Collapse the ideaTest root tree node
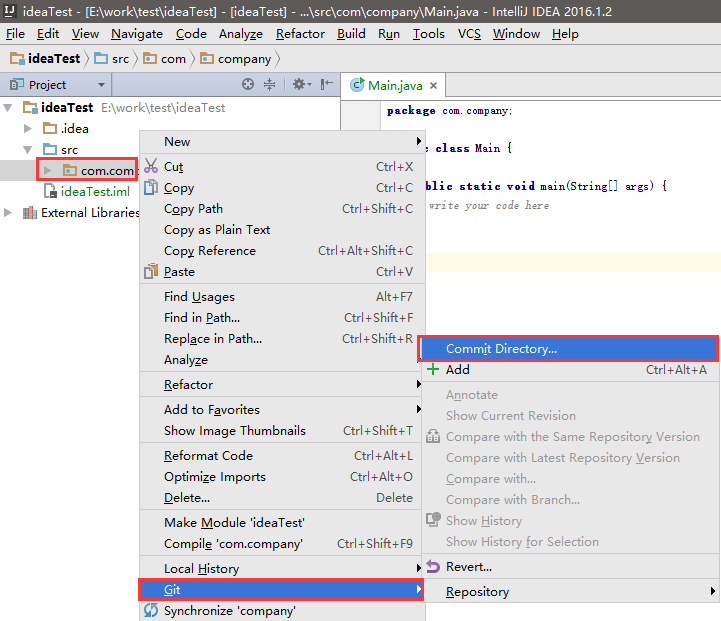Viewport: 721px width, 621px height. (x=10, y=108)
